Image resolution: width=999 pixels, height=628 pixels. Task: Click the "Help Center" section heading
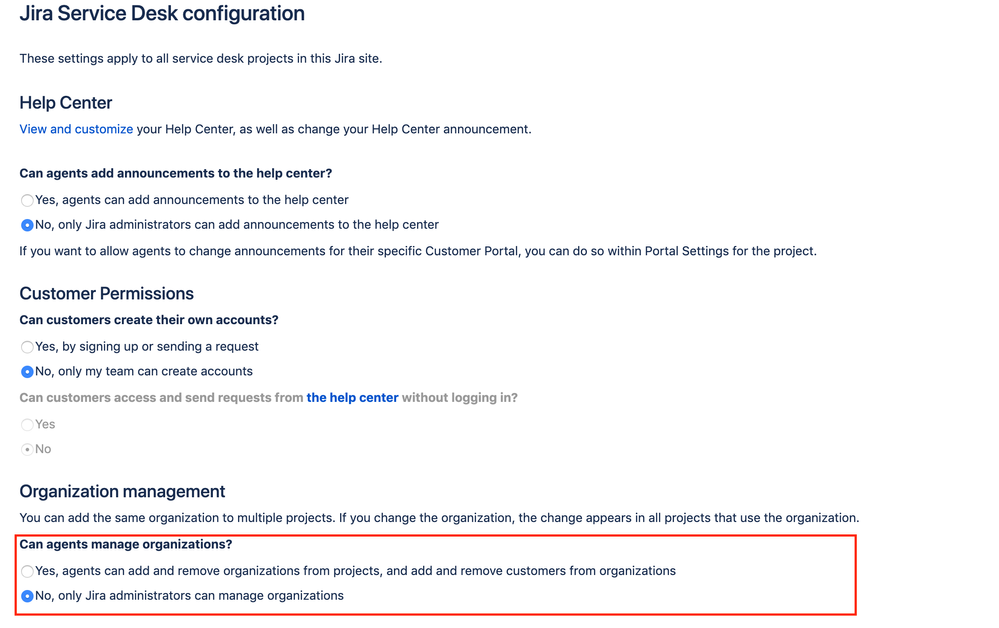pyautogui.click(x=65, y=102)
